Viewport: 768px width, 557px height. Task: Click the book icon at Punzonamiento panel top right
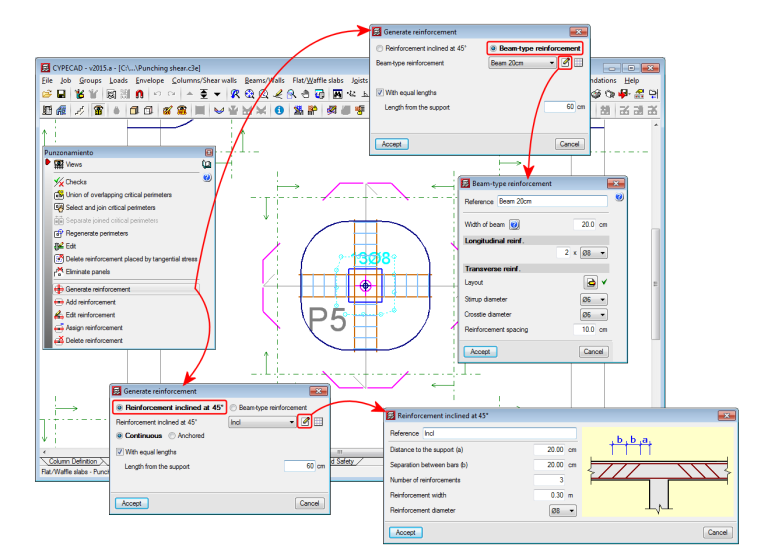tap(207, 165)
